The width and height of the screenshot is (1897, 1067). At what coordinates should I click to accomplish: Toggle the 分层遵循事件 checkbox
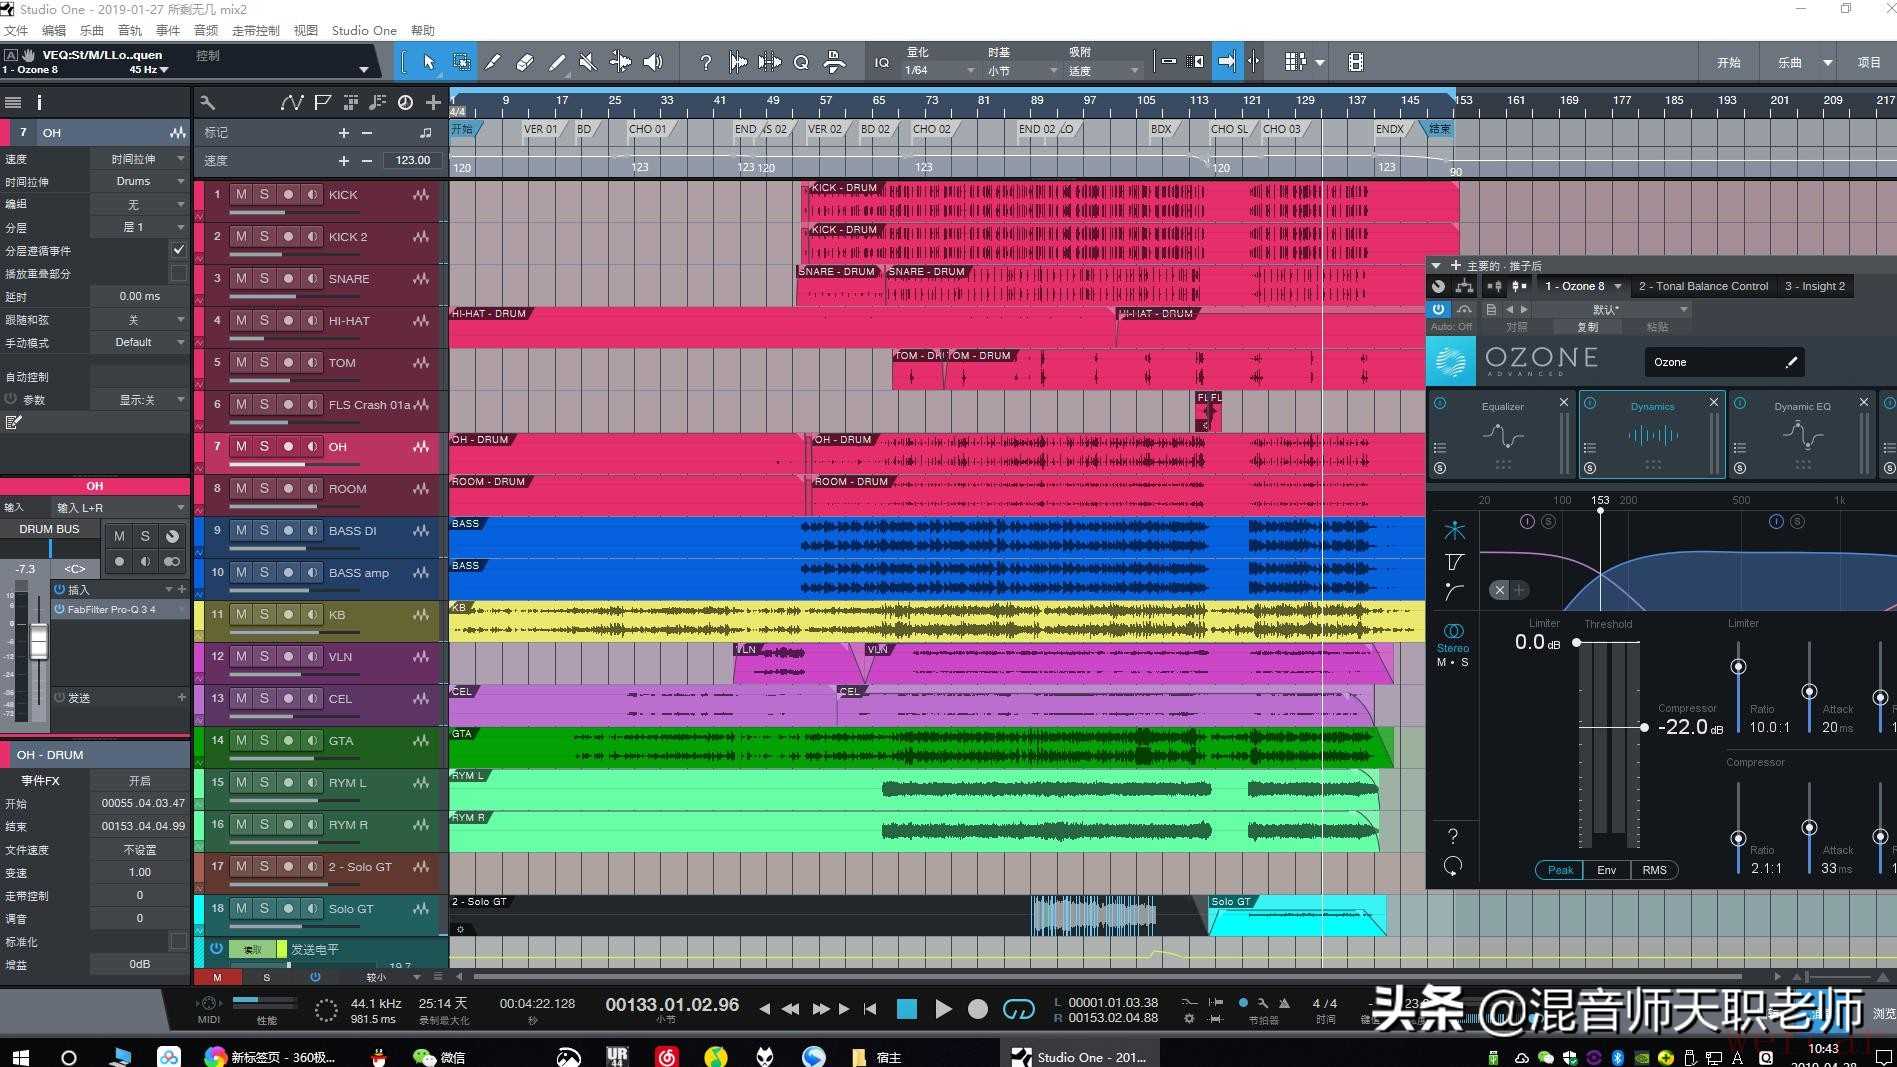178,250
